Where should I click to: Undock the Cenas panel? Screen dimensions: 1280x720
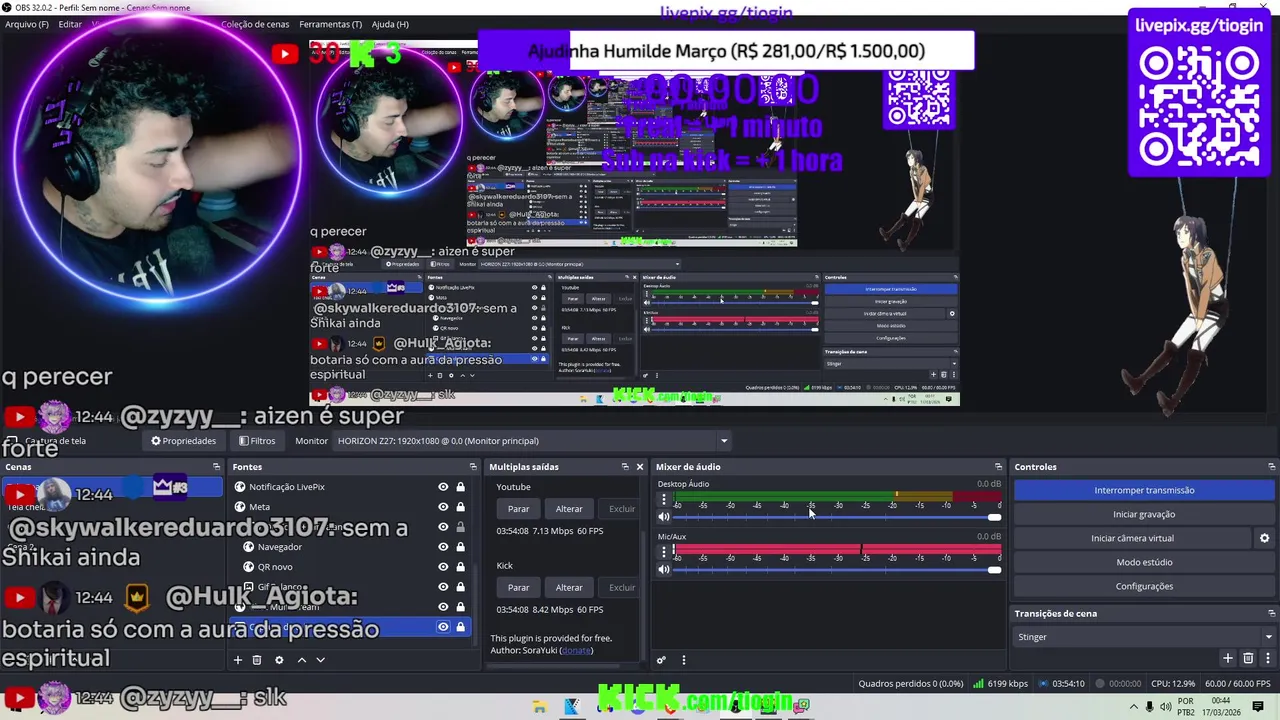coord(216,467)
